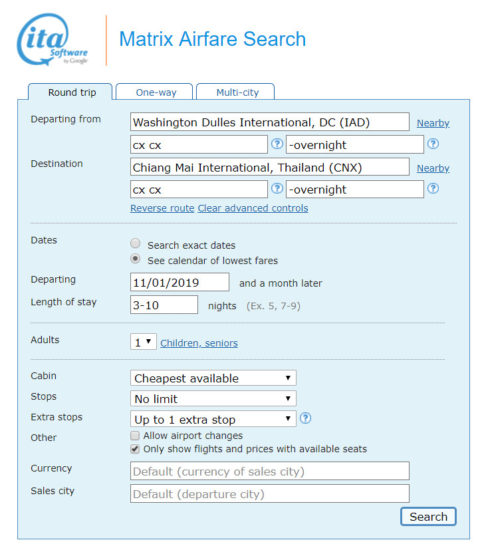484x550 pixels.
Task: Click the Search button
Action: click(x=428, y=516)
